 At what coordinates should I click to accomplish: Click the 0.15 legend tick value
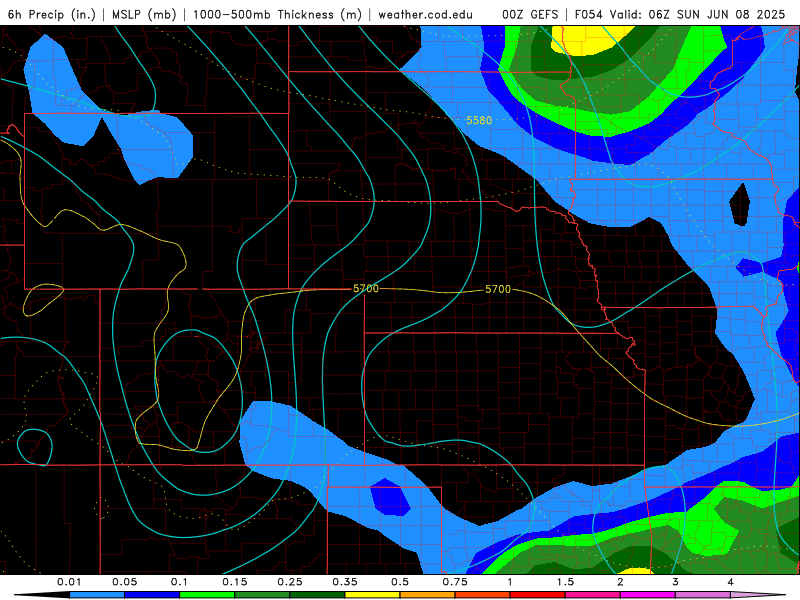coord(235,582)
